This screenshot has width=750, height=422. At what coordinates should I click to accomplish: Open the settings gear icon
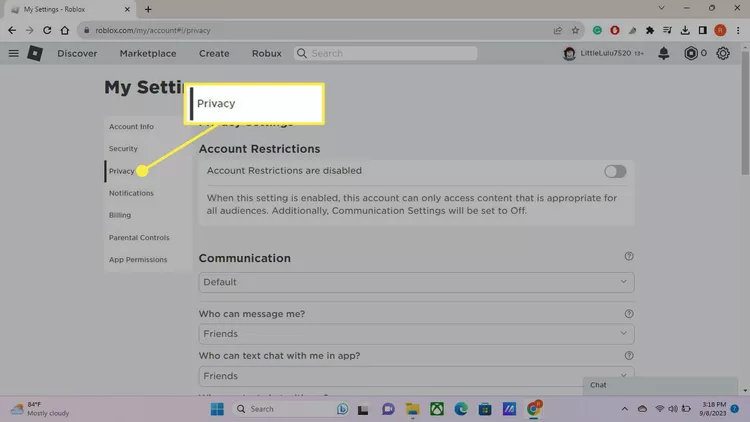pos(723,53)
